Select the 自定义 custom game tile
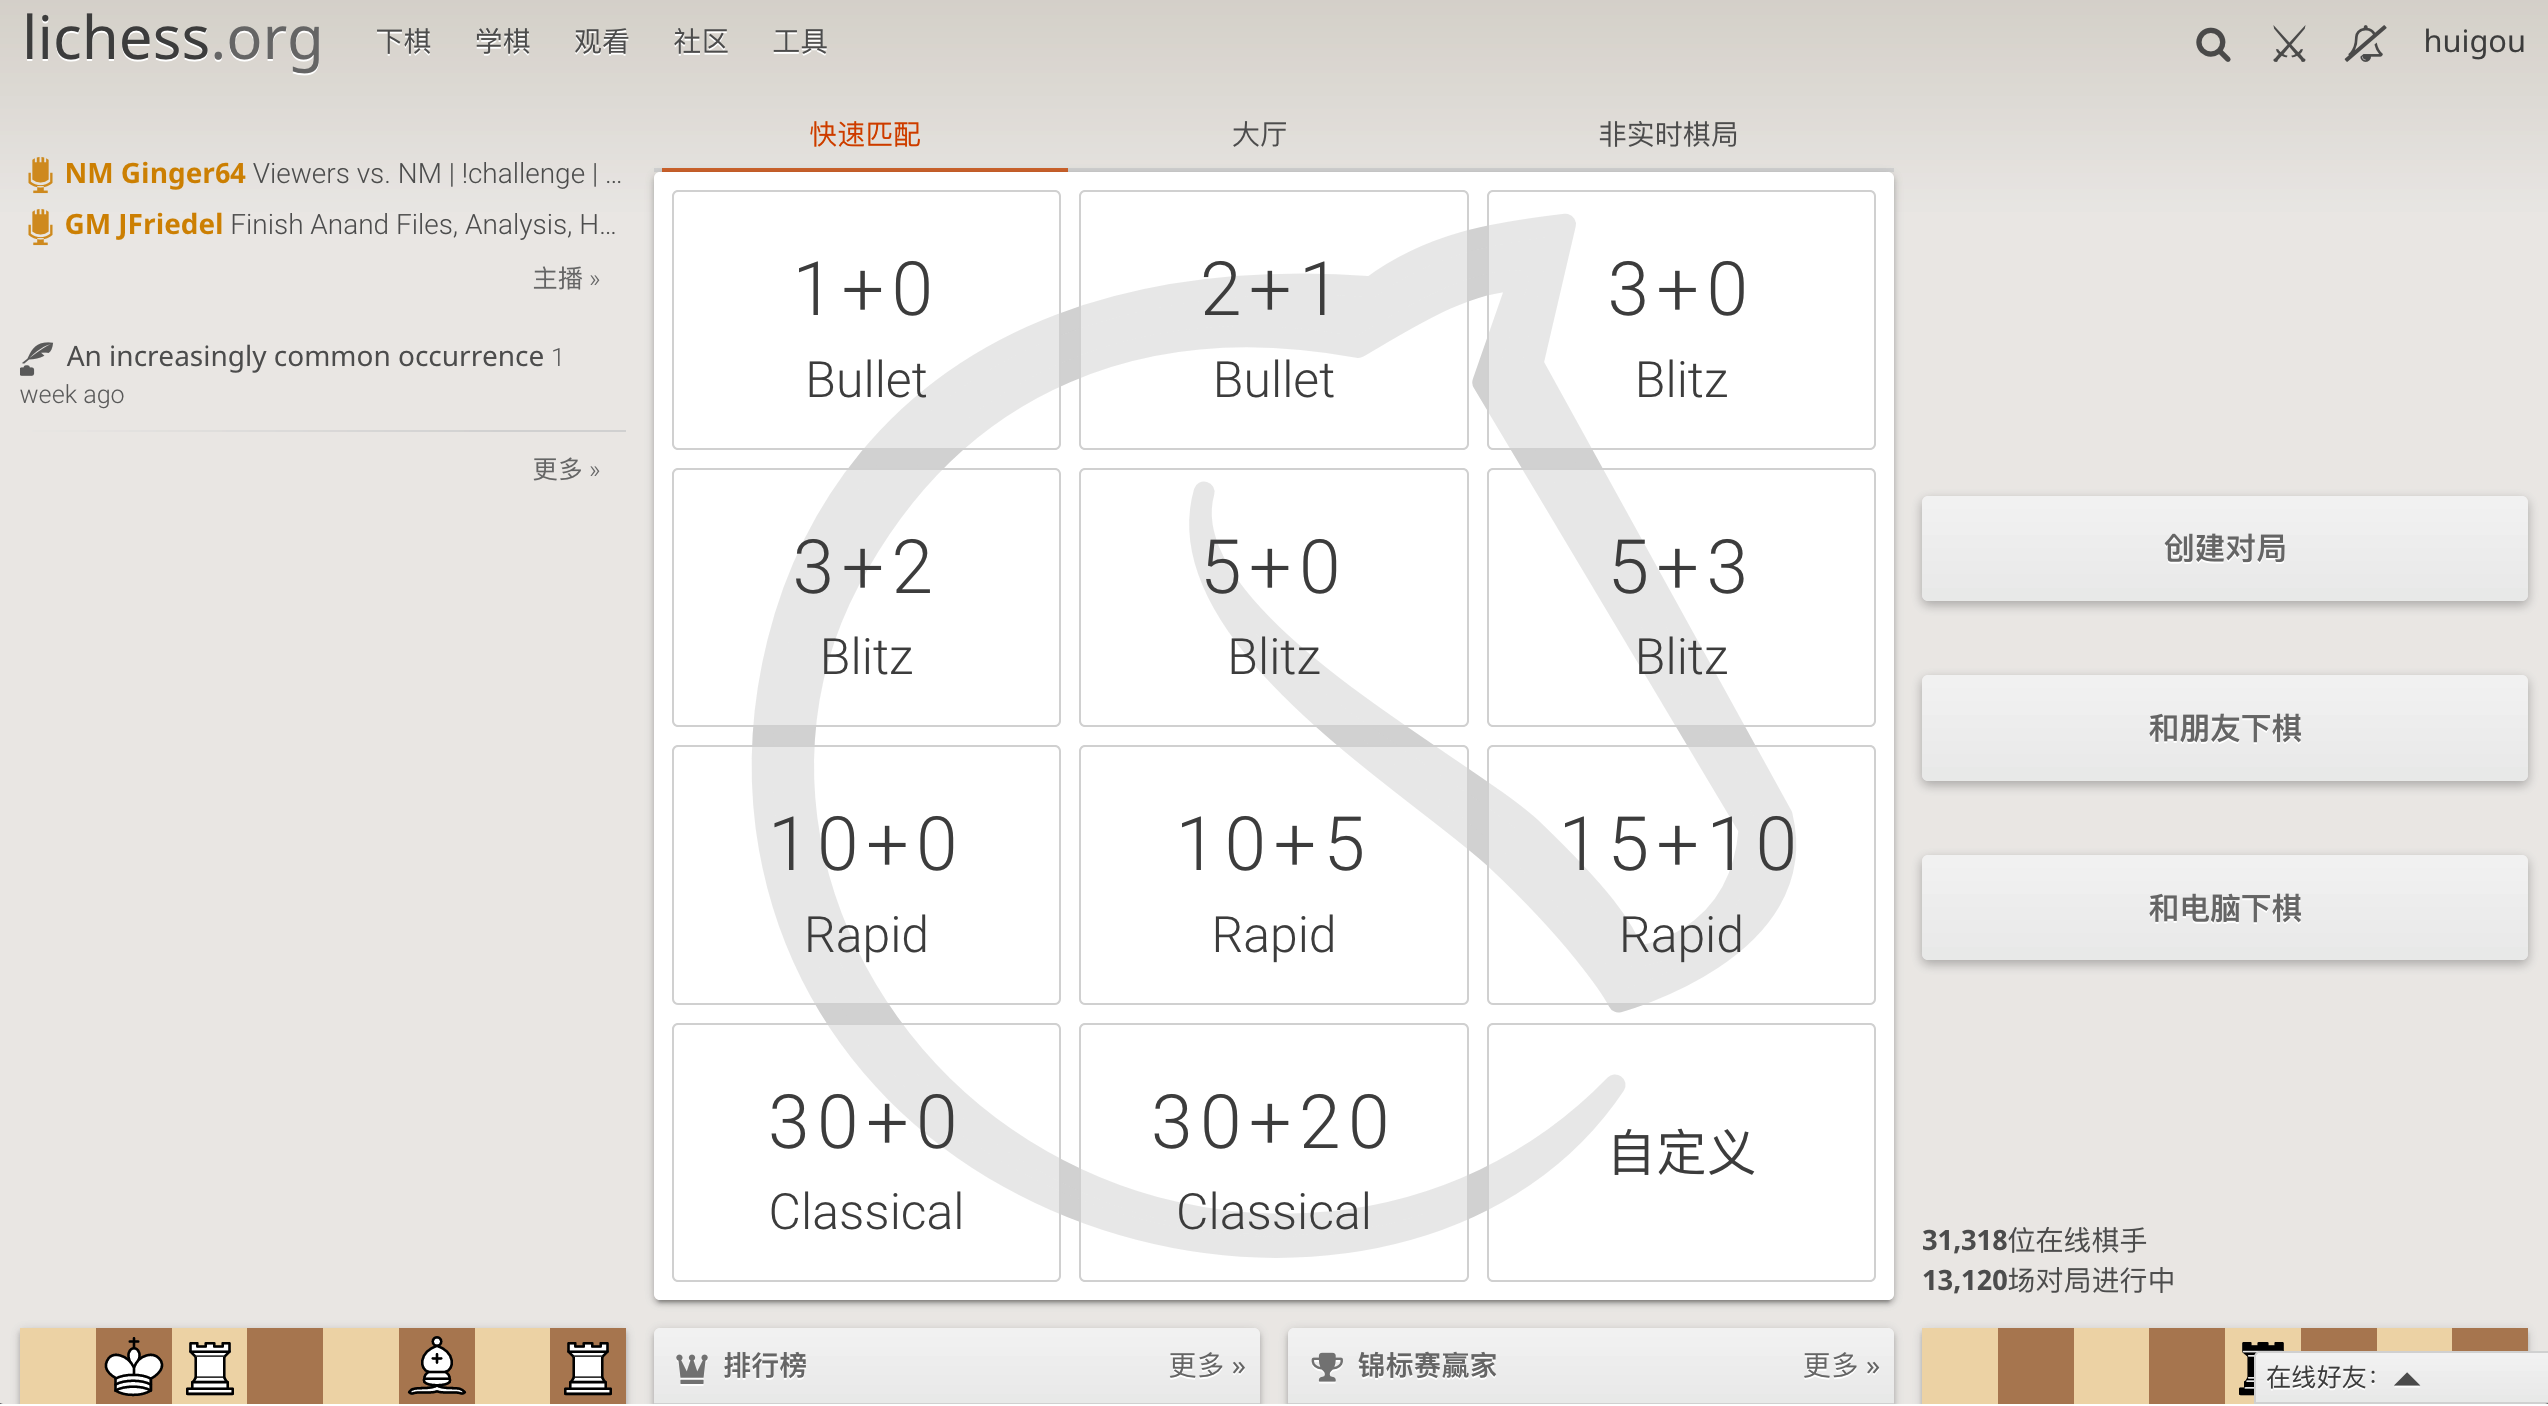Viewport: 2548px width, 1406px height. [1680, 1152]
